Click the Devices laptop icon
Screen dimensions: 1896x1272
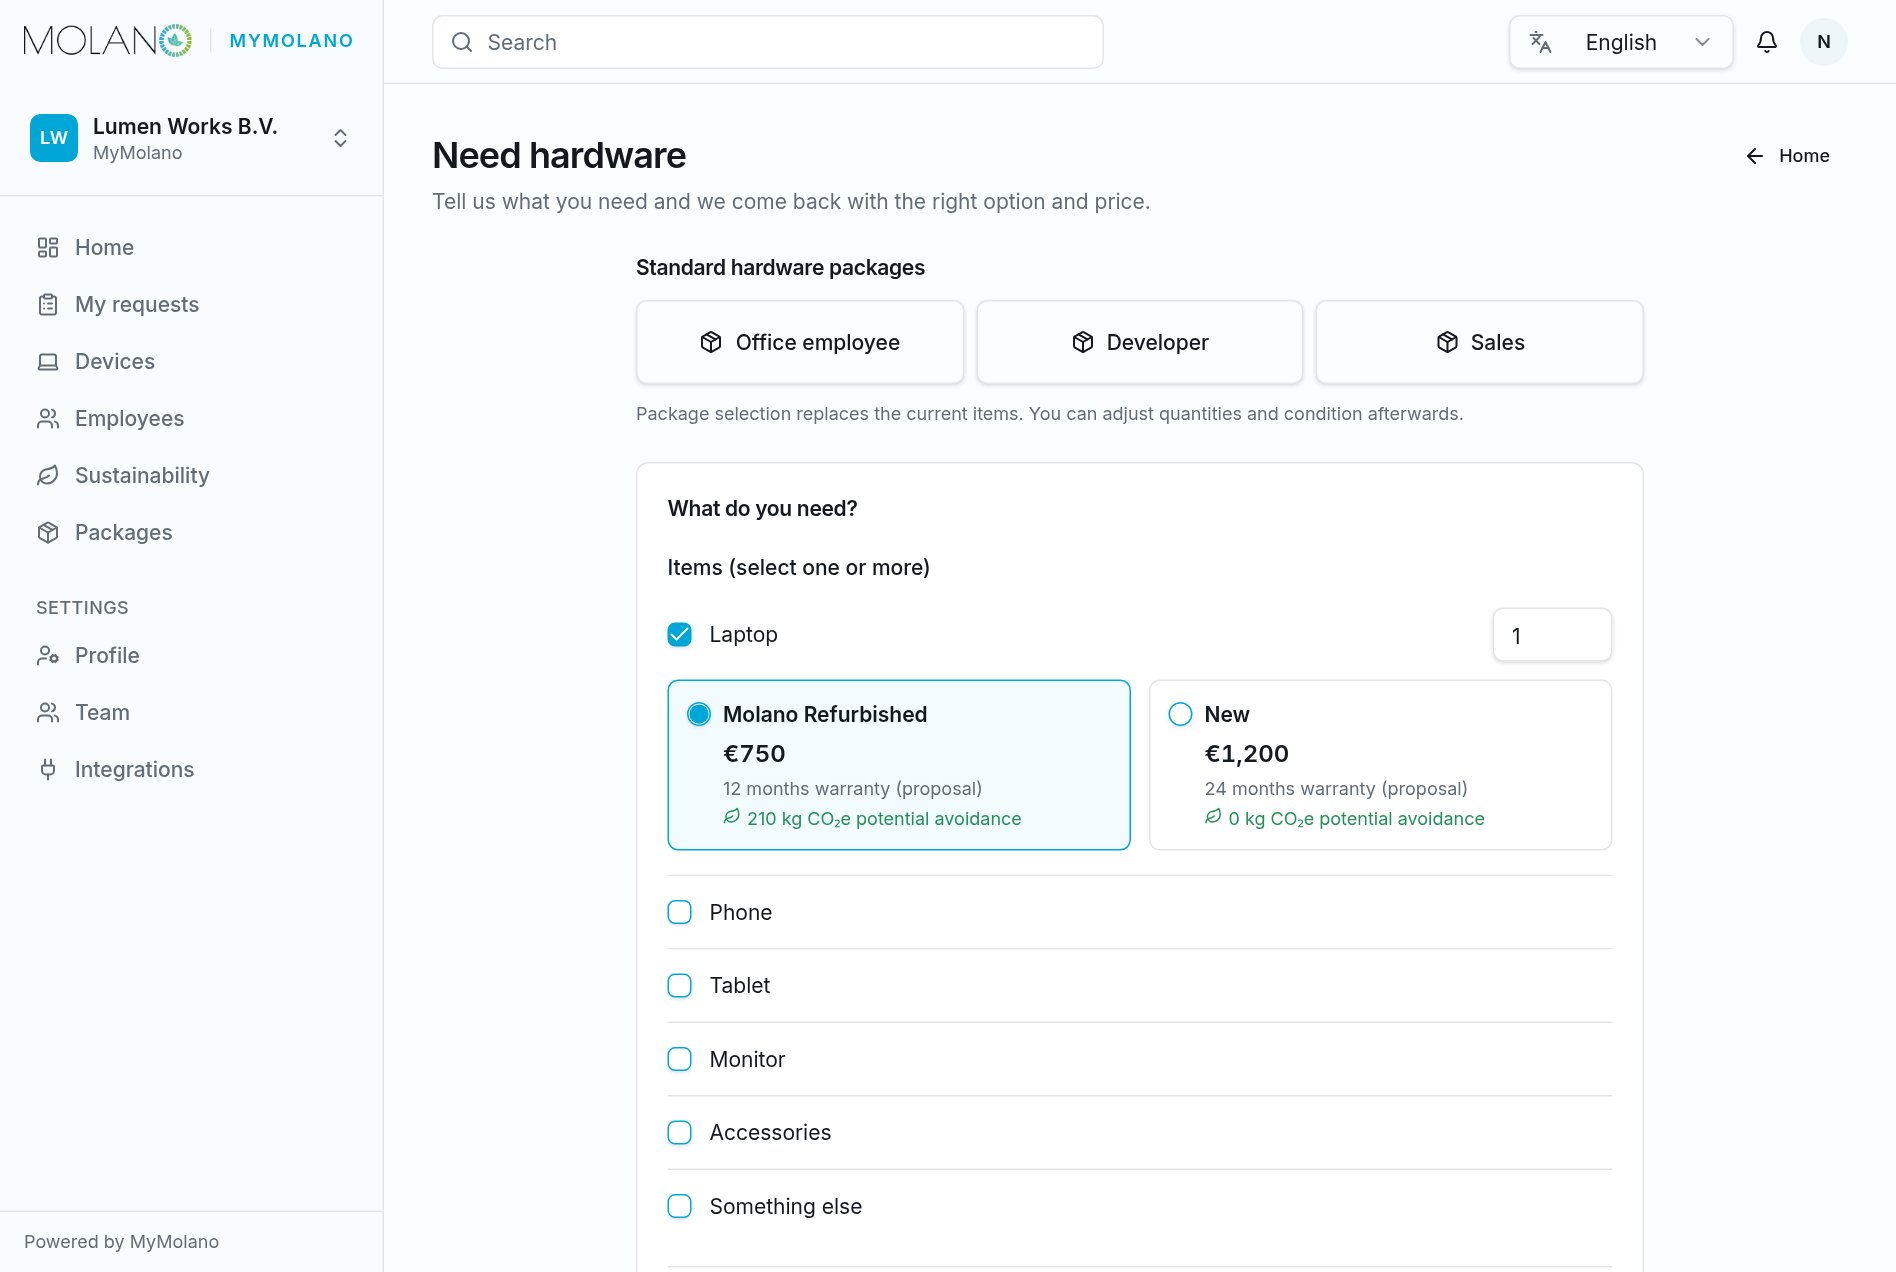click(x=48, y=361)
